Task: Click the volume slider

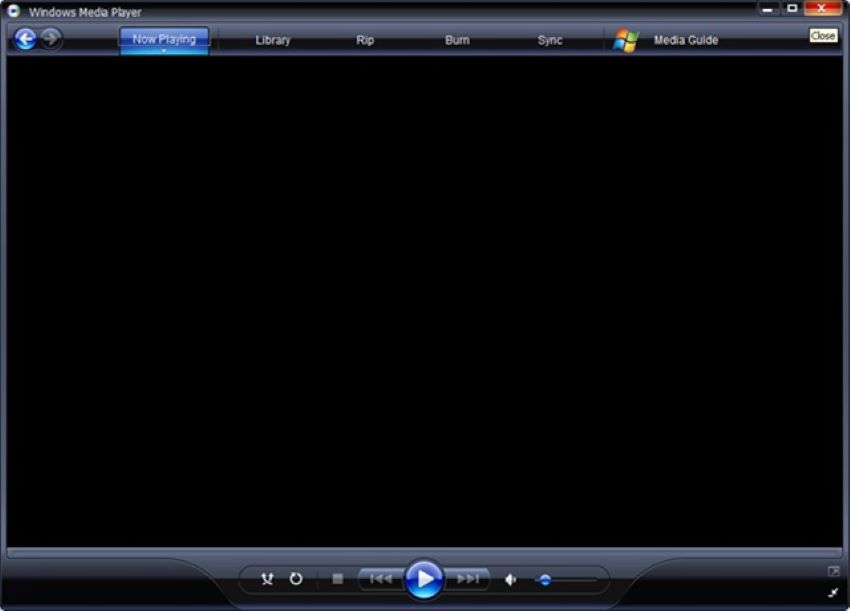Action: coord(566,580)
